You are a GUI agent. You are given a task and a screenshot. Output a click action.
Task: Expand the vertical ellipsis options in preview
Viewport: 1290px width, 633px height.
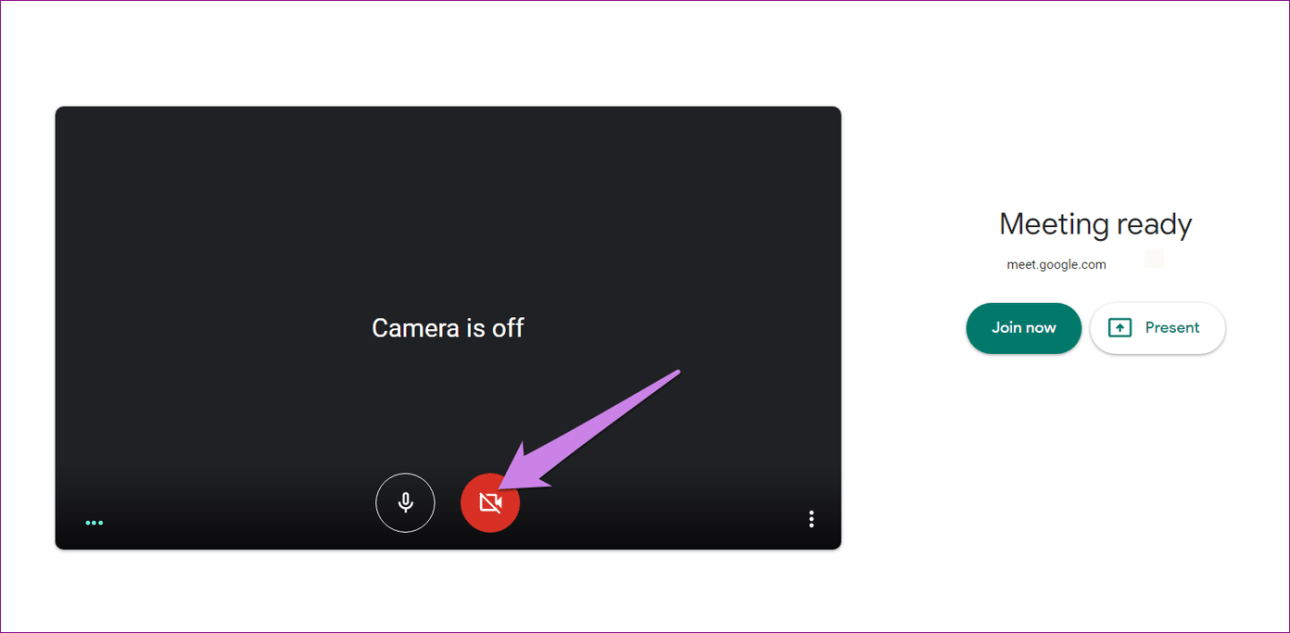click(x=811, y=519)
